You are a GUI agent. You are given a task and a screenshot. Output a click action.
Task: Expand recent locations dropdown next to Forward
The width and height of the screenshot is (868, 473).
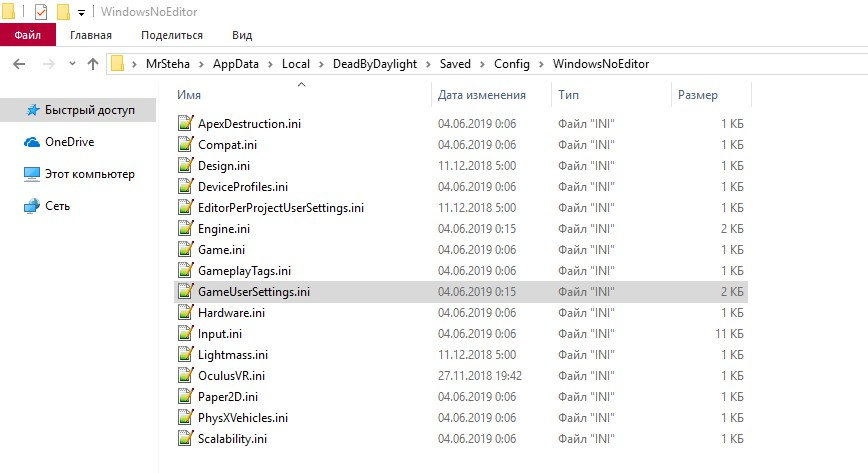[x=71, y=64]
